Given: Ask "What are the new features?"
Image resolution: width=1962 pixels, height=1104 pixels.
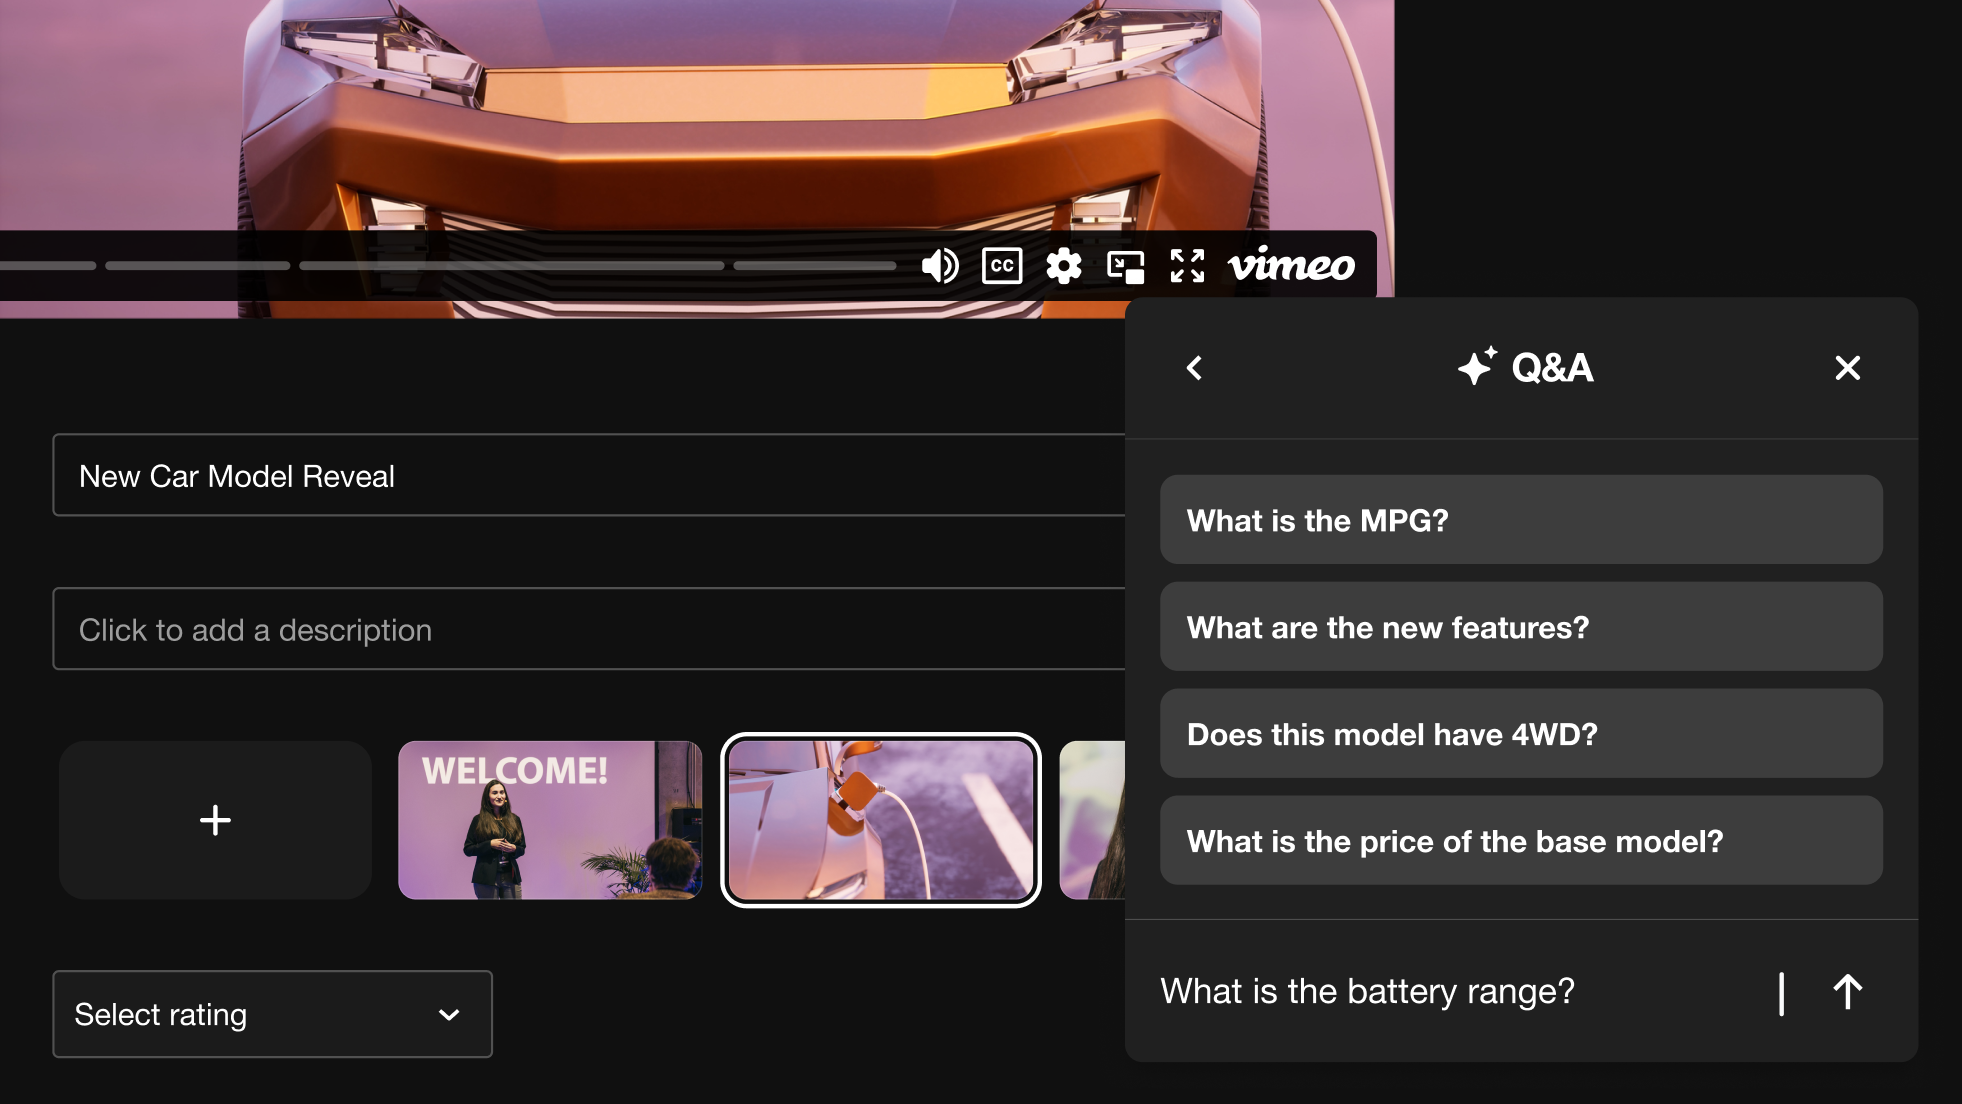Looking at the screenshot, I should pyautogui.click(x=1520, y=627).
